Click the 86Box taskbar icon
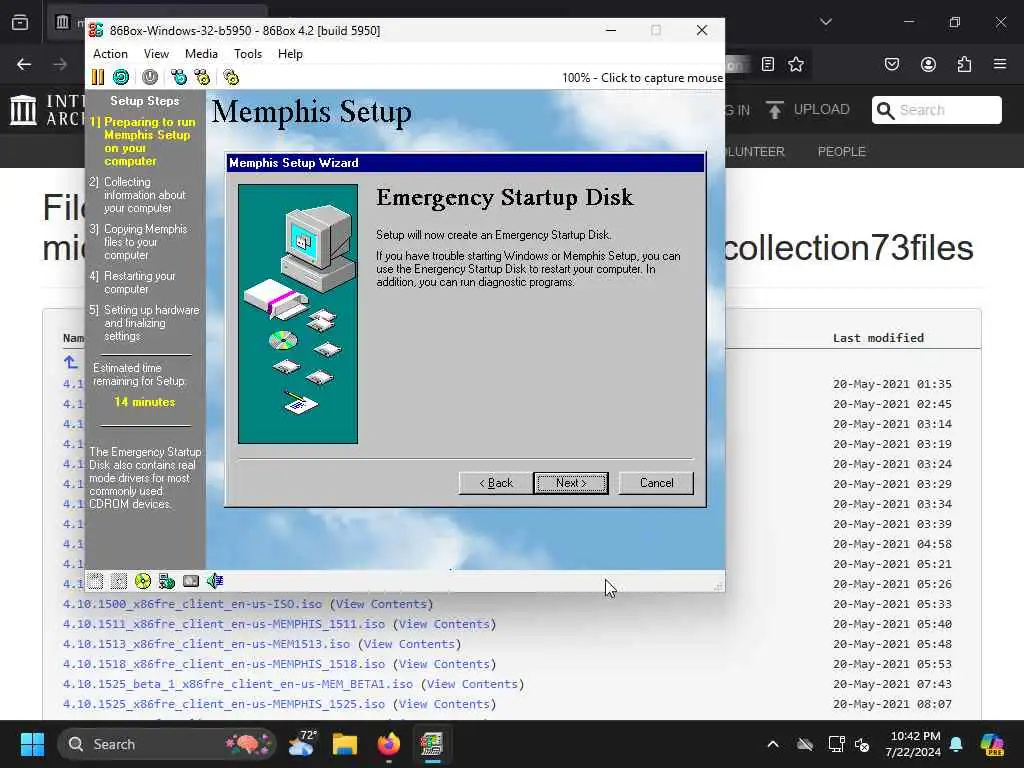The height and width of the screenshot is (768, 1024). (x=432, y=744)
